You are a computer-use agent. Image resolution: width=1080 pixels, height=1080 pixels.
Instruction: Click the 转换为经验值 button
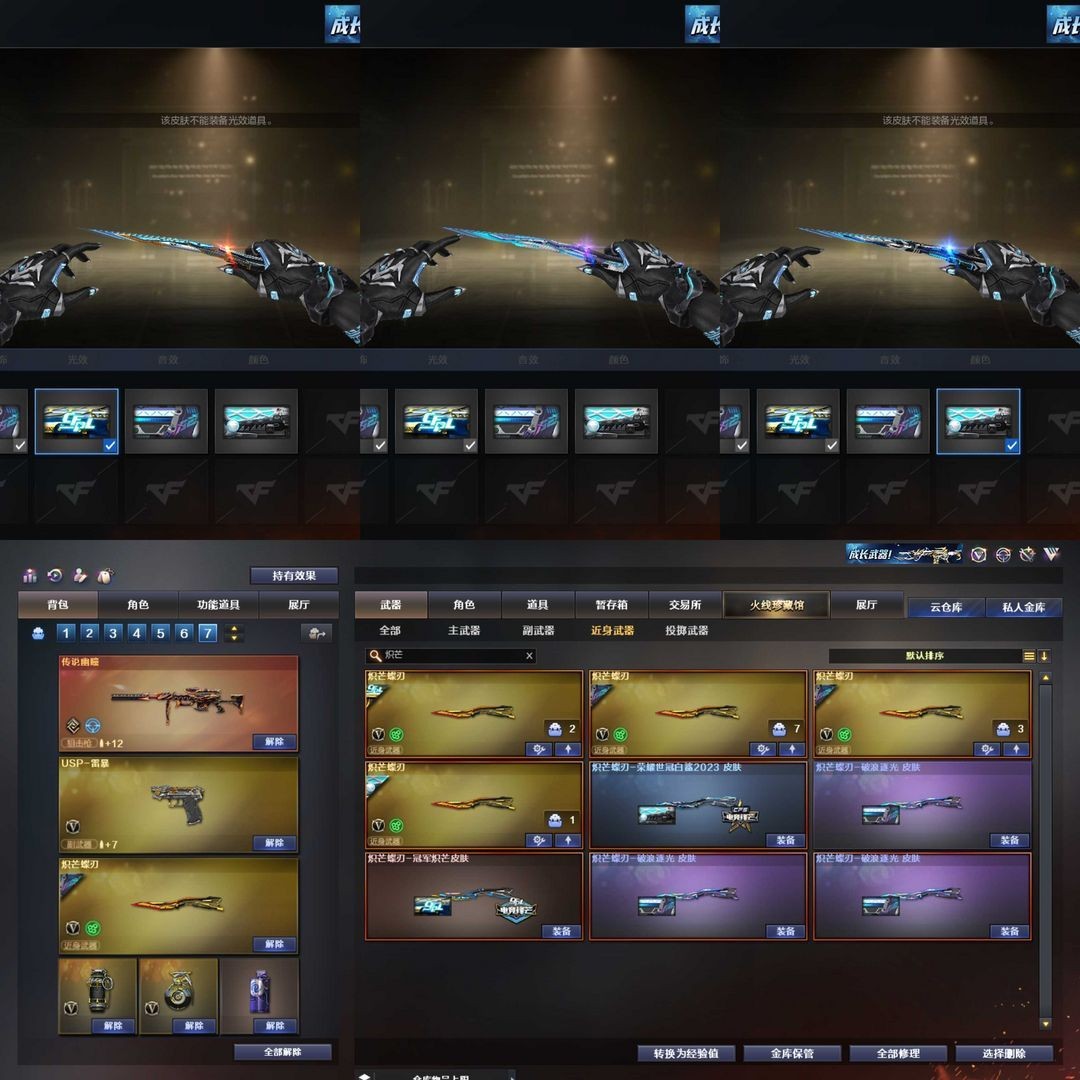(686, 1053)
